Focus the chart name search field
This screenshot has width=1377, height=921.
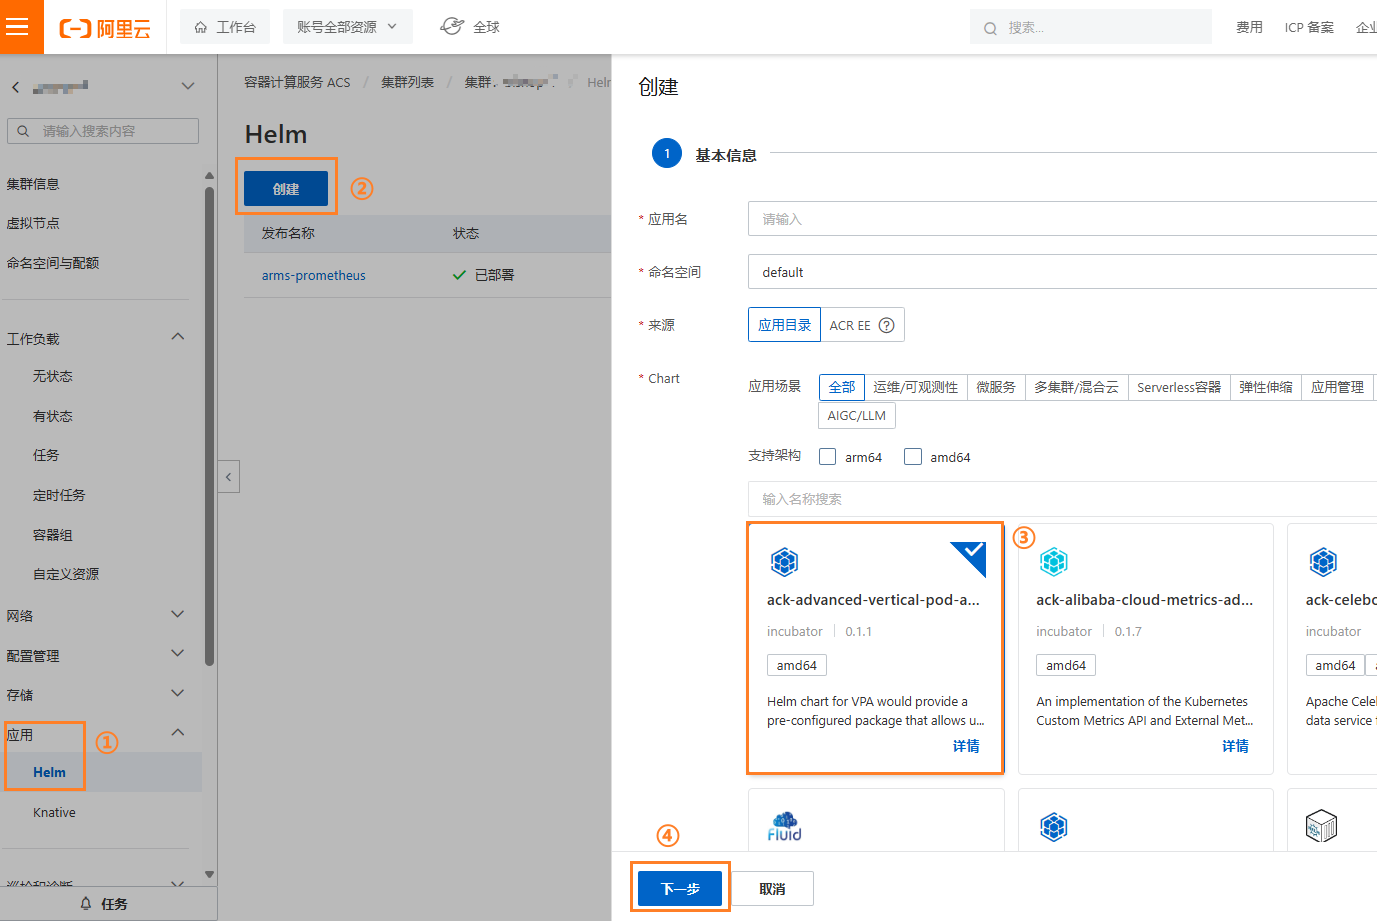(1062, 499)
